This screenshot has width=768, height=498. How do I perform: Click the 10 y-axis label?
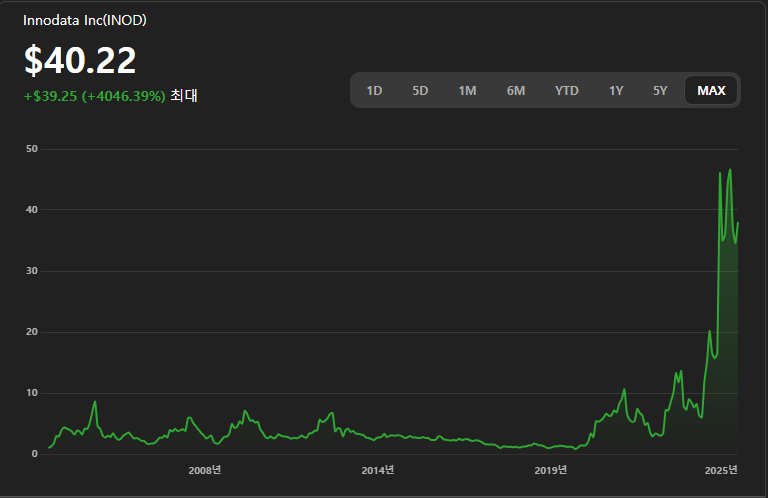32,393
